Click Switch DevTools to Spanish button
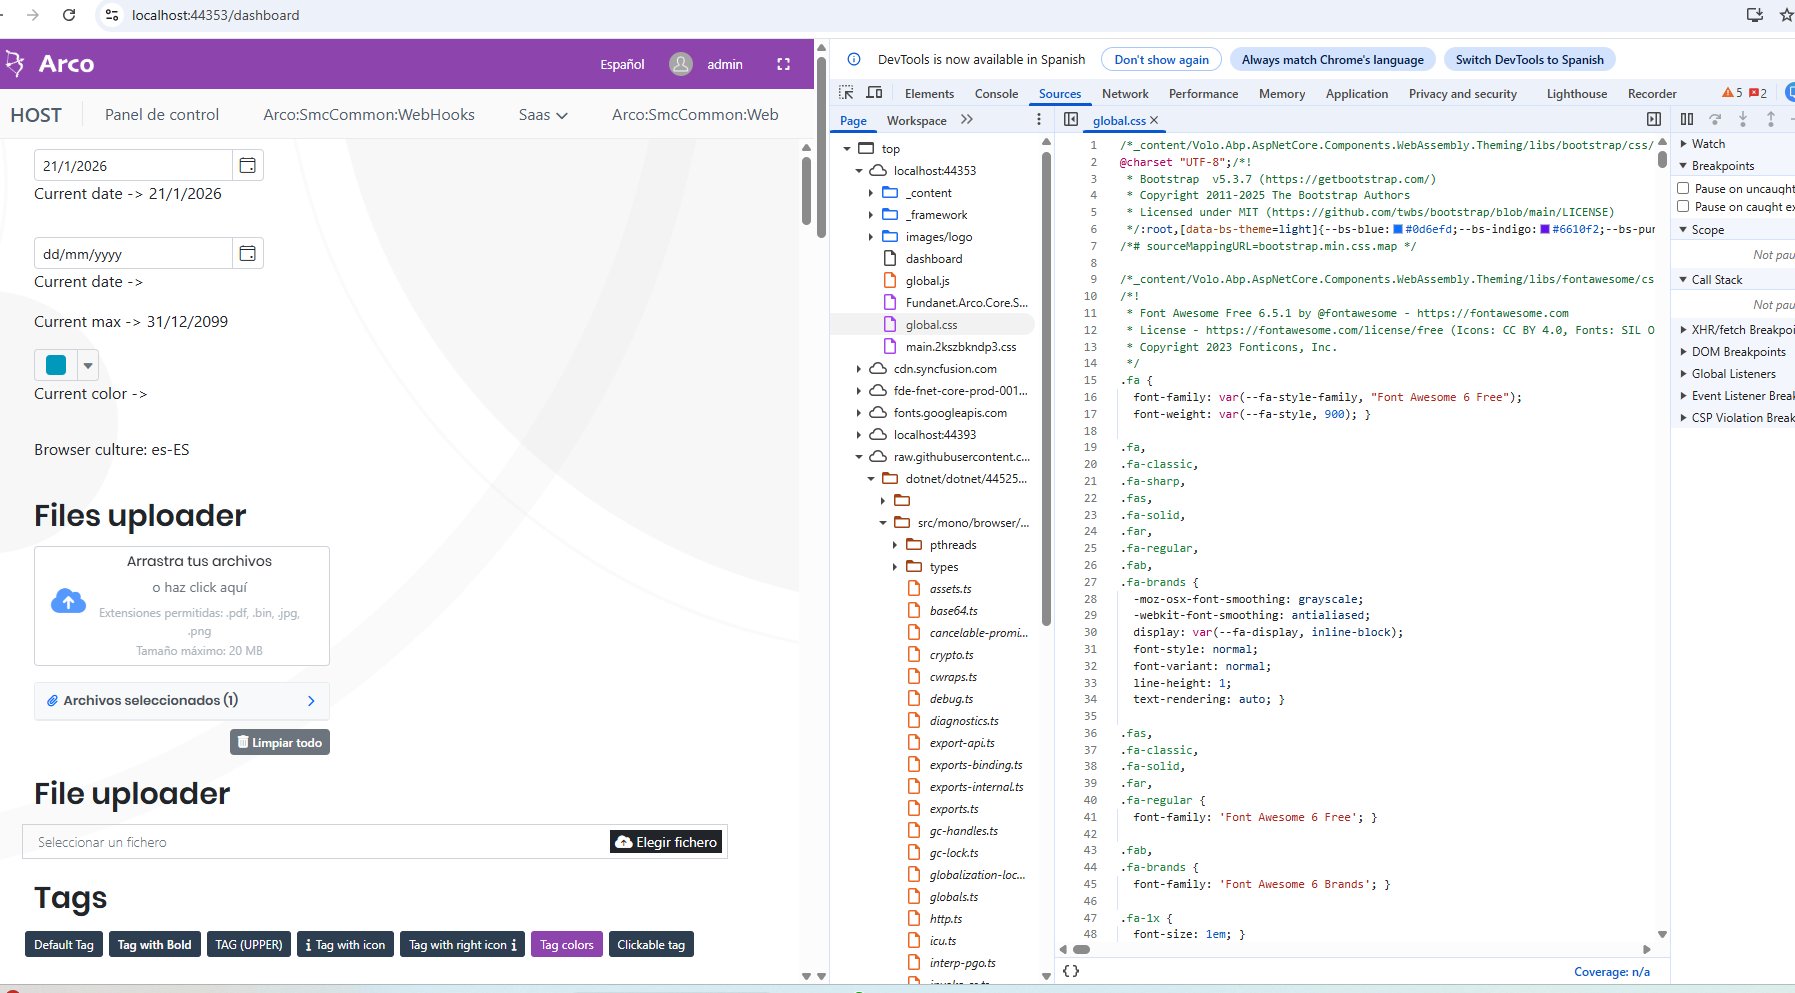This screenshot has width=1795, height=993. [x=1529, y=60]
